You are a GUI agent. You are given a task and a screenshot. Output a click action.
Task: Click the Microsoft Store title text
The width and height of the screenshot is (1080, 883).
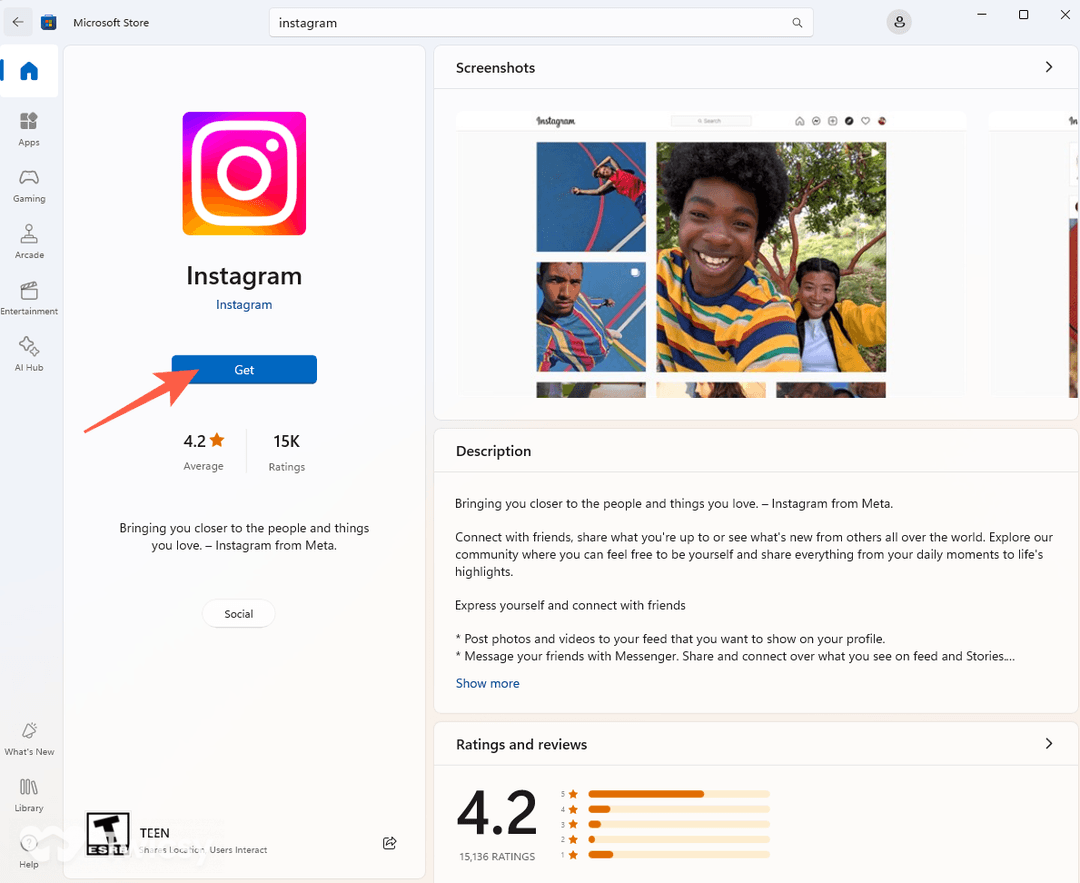click(111, 23)
